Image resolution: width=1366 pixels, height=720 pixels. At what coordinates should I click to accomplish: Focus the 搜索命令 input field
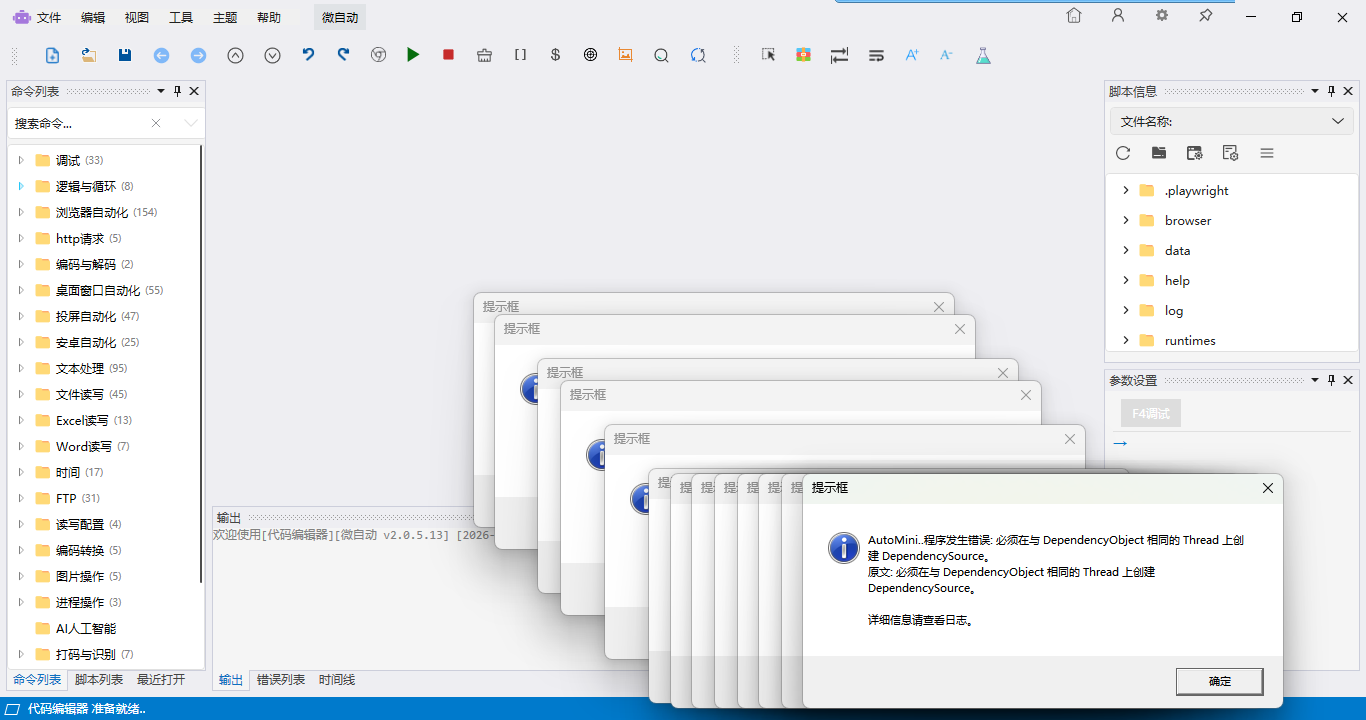(x=78, y=123)
